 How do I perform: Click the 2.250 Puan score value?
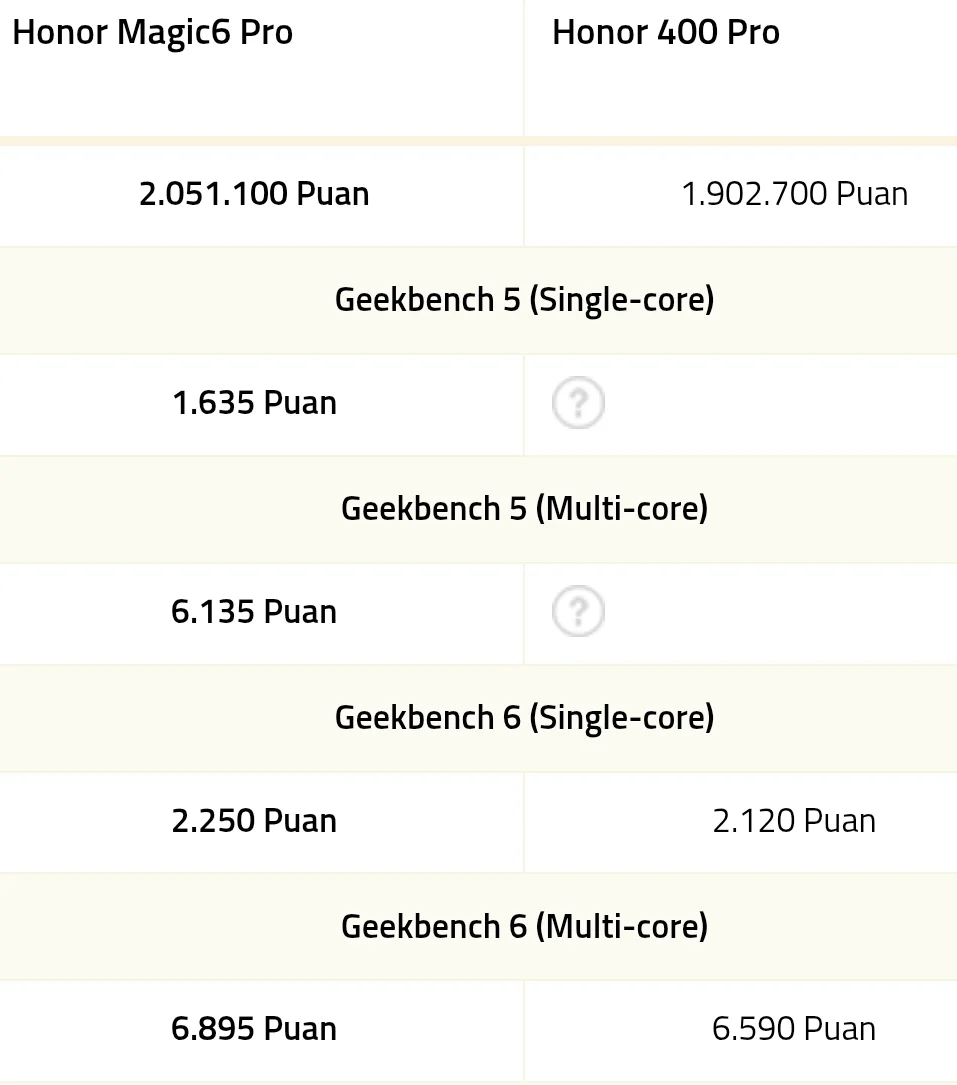[x=254, y=821]
